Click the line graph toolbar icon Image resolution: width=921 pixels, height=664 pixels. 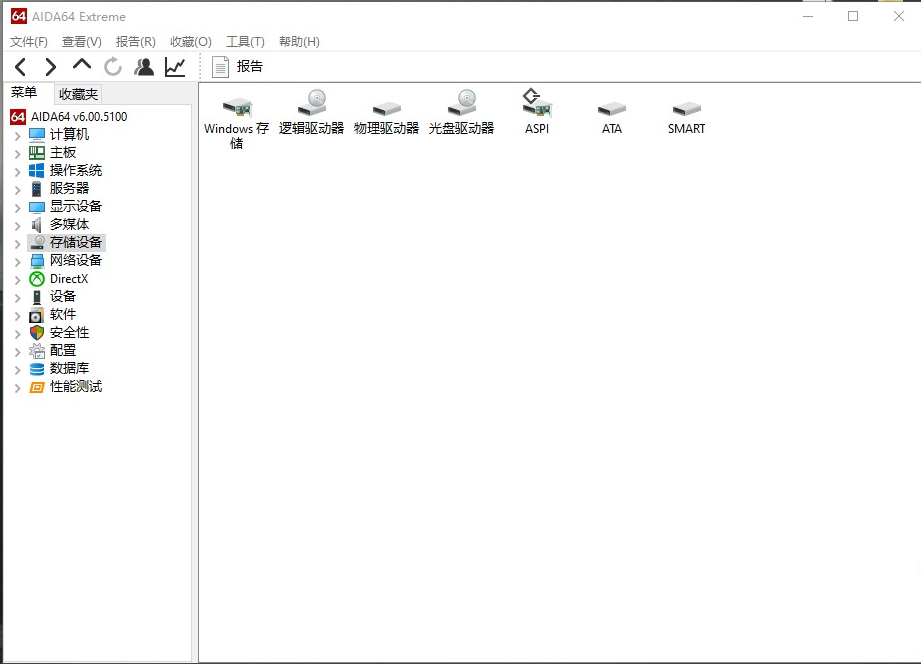tap(175, 67)
